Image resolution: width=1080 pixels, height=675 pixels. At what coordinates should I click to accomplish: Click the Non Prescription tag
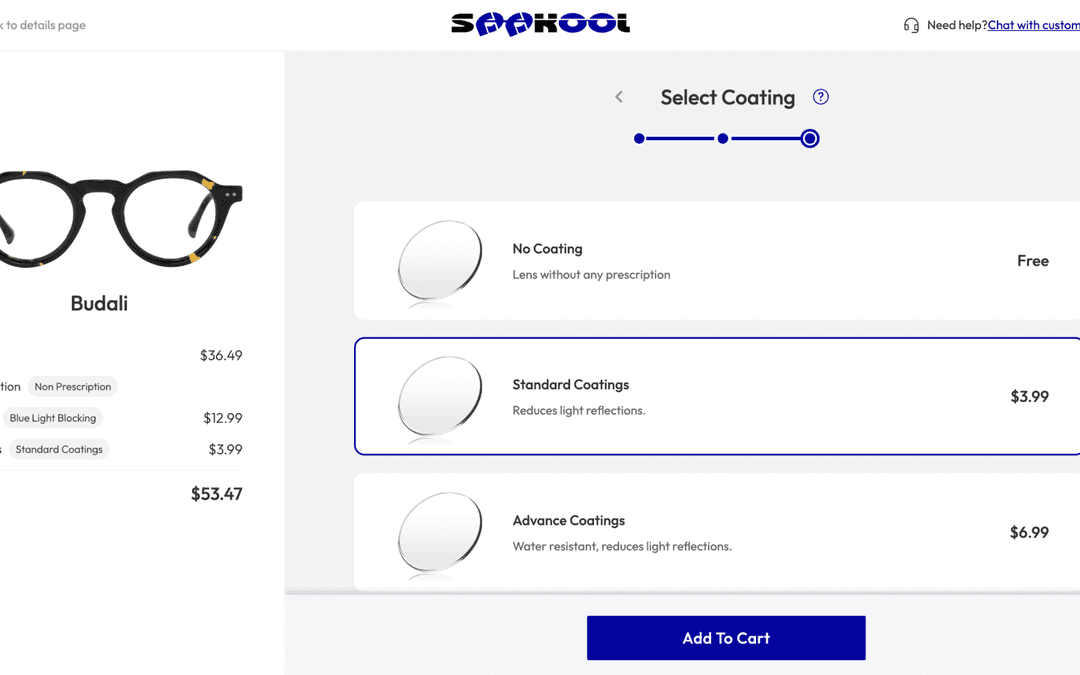tap(72, 386)
